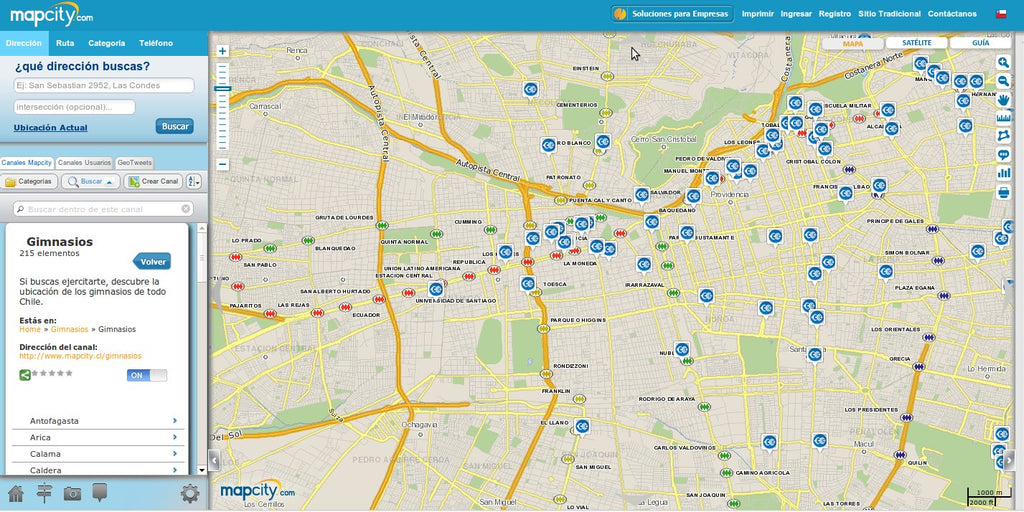This screenshot has height=512, width=1024.
Task: Switch map view to GUÍA
Action: coord(980,43)
